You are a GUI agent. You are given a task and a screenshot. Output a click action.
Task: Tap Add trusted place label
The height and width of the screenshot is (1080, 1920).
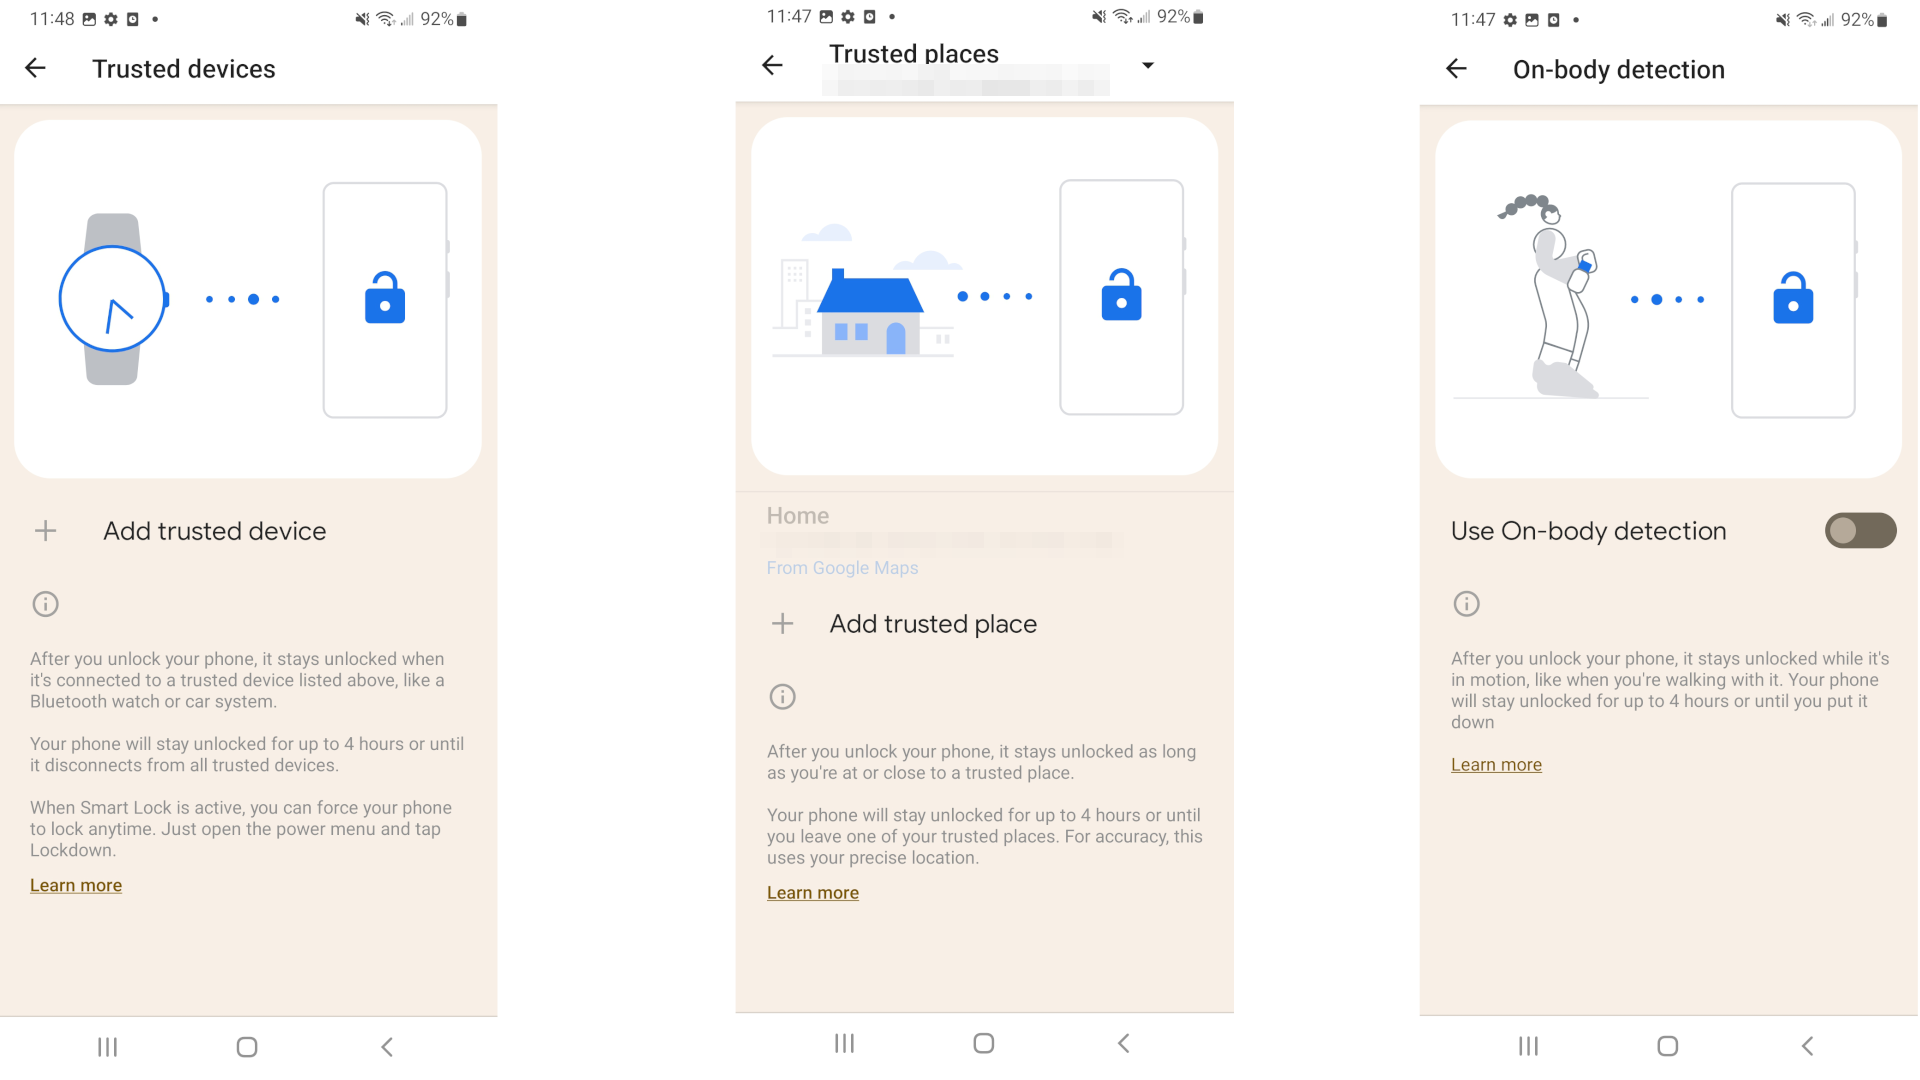(933, 624)
